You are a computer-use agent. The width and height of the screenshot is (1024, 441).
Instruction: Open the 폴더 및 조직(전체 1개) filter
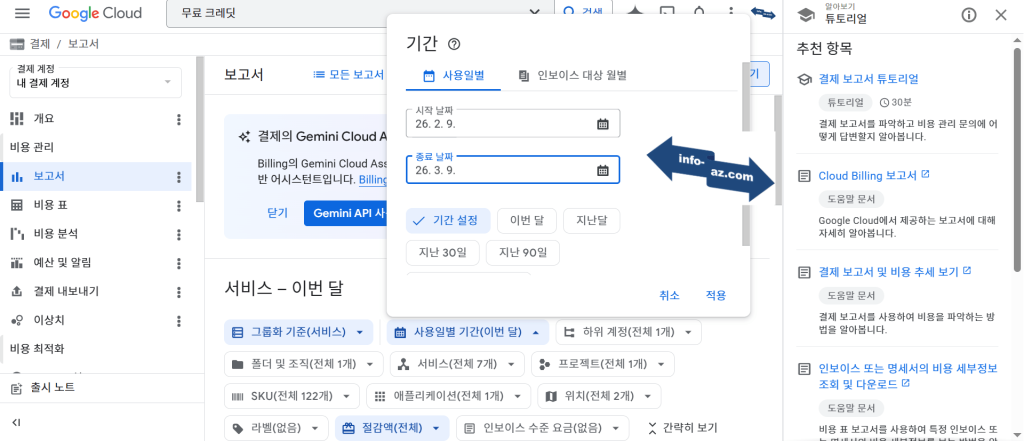pyautogui.click(x=304, y=364)
